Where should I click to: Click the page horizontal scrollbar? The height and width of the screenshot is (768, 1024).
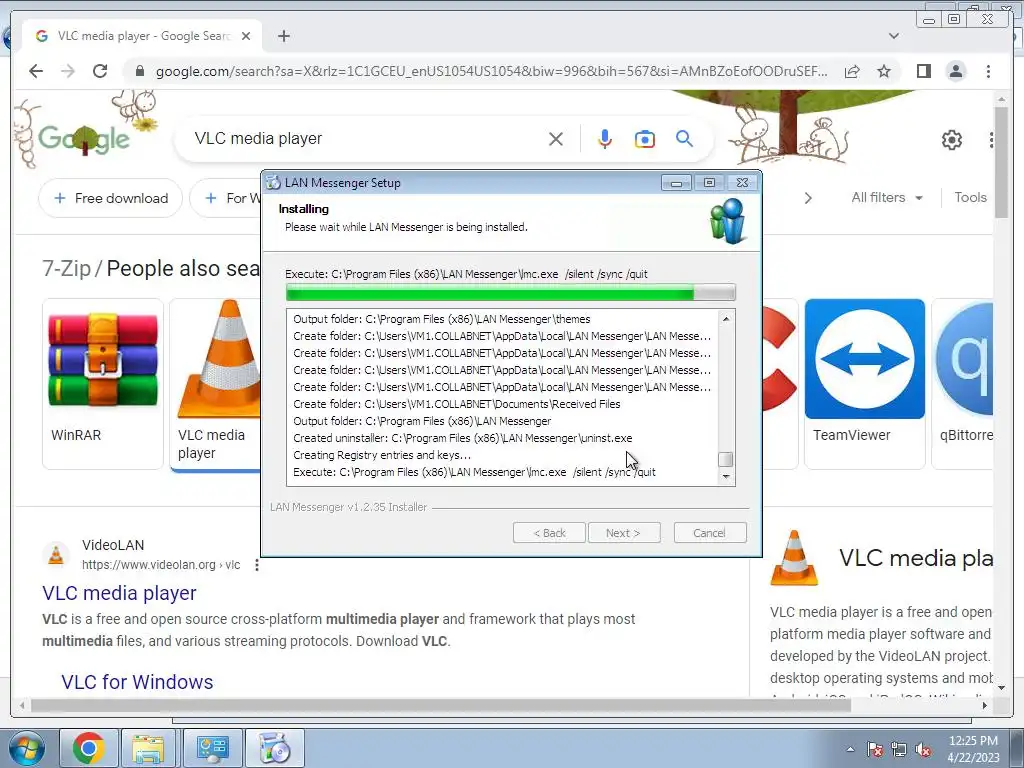441,705
